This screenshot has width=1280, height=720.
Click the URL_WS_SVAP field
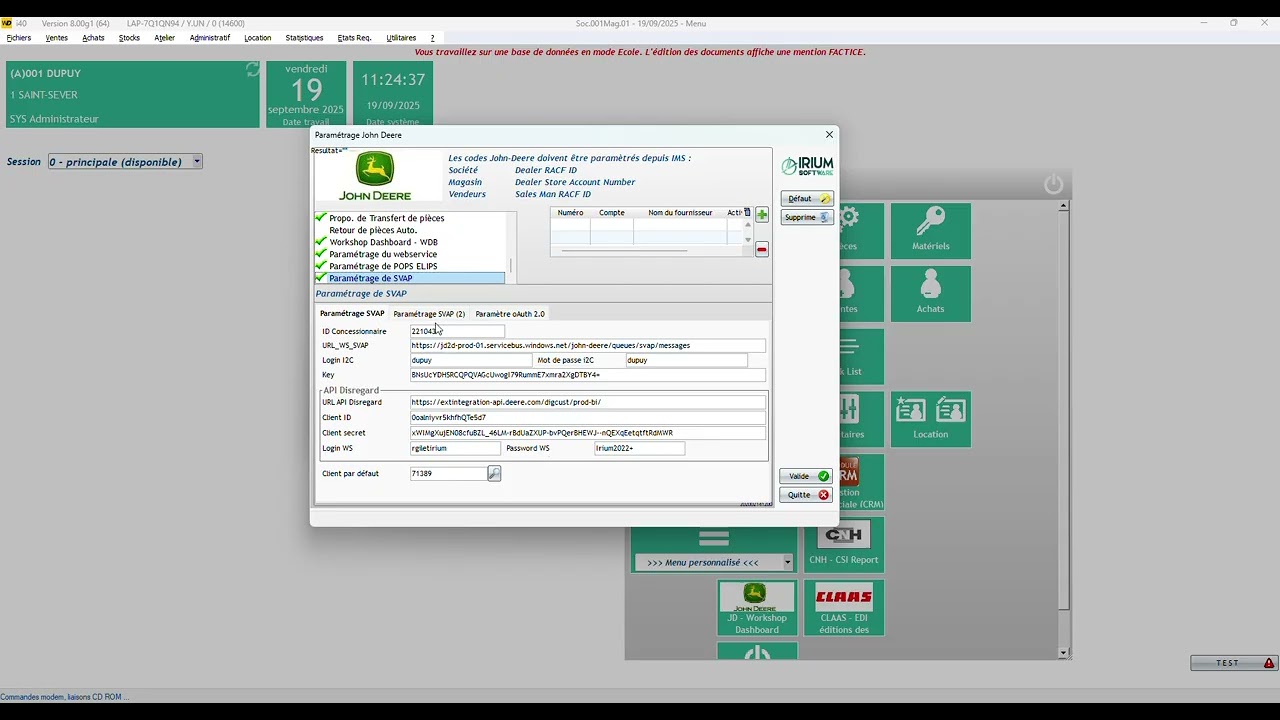click(588, 345)
